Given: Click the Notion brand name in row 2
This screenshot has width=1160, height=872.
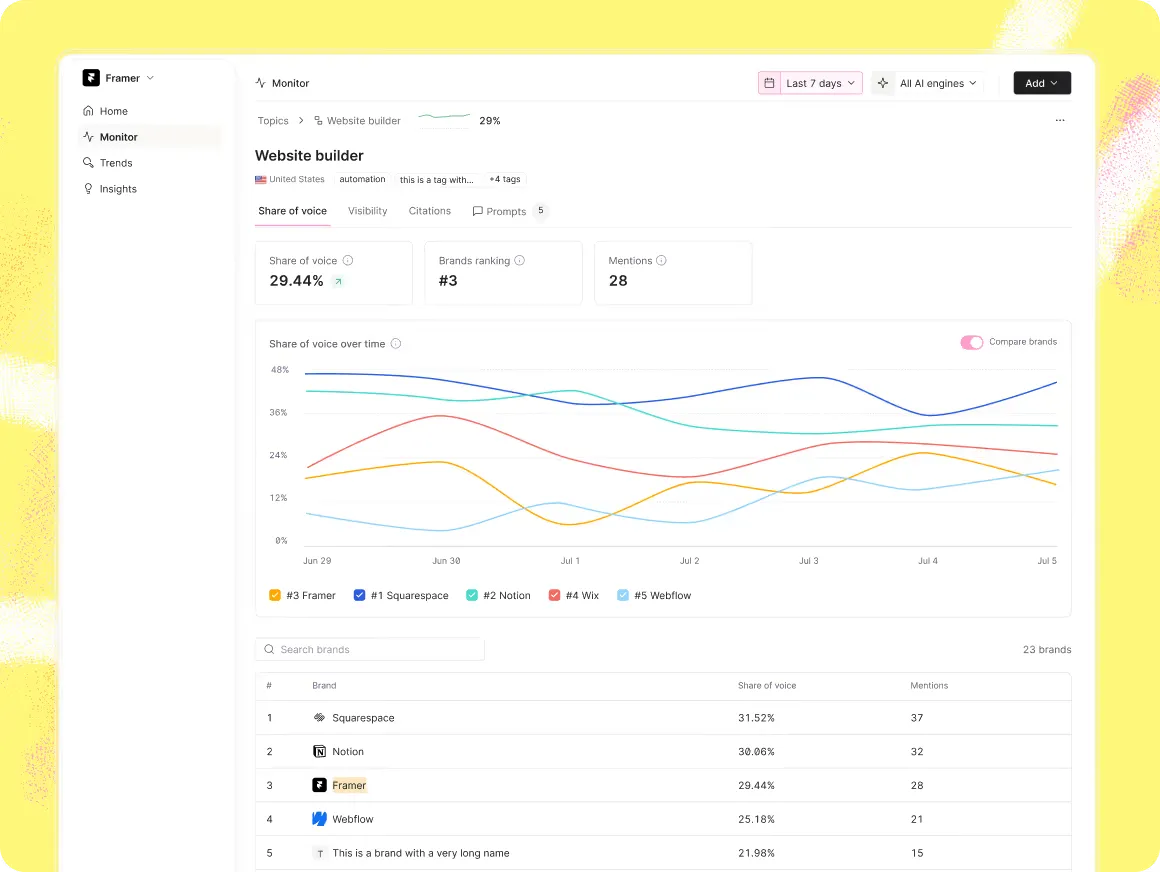Looking at the screenshot, I should point(348,751).
